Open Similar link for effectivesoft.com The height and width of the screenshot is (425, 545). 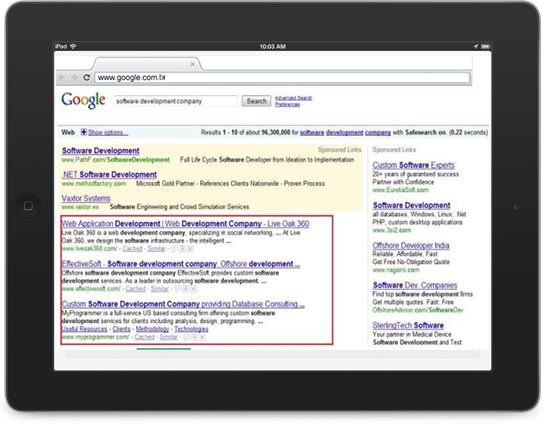tap(160, 289)
